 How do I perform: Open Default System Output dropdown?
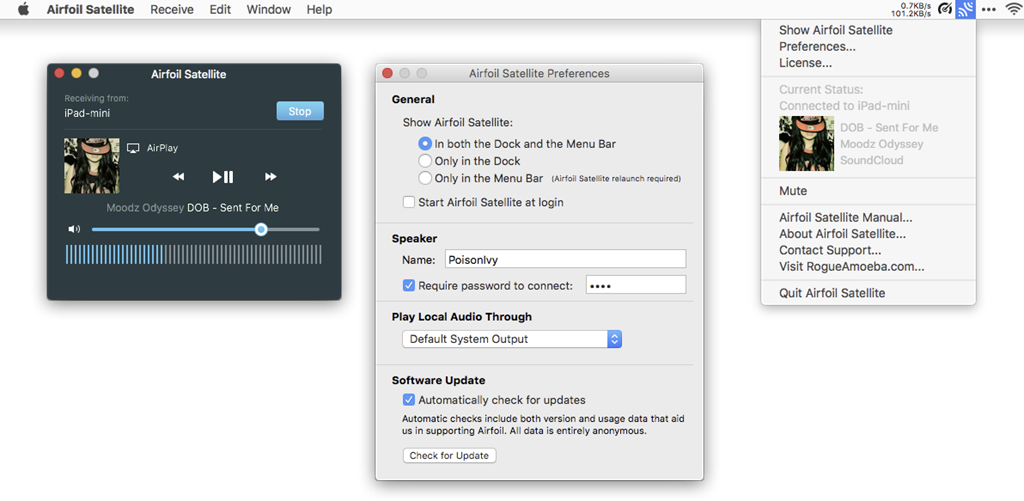512,339
